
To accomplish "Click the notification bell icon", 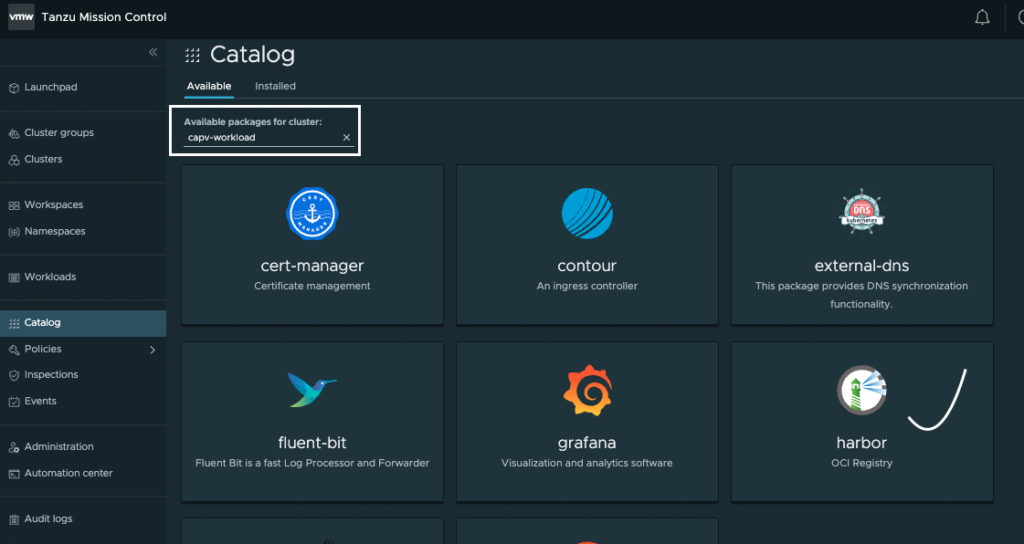I will coord(982,18).
